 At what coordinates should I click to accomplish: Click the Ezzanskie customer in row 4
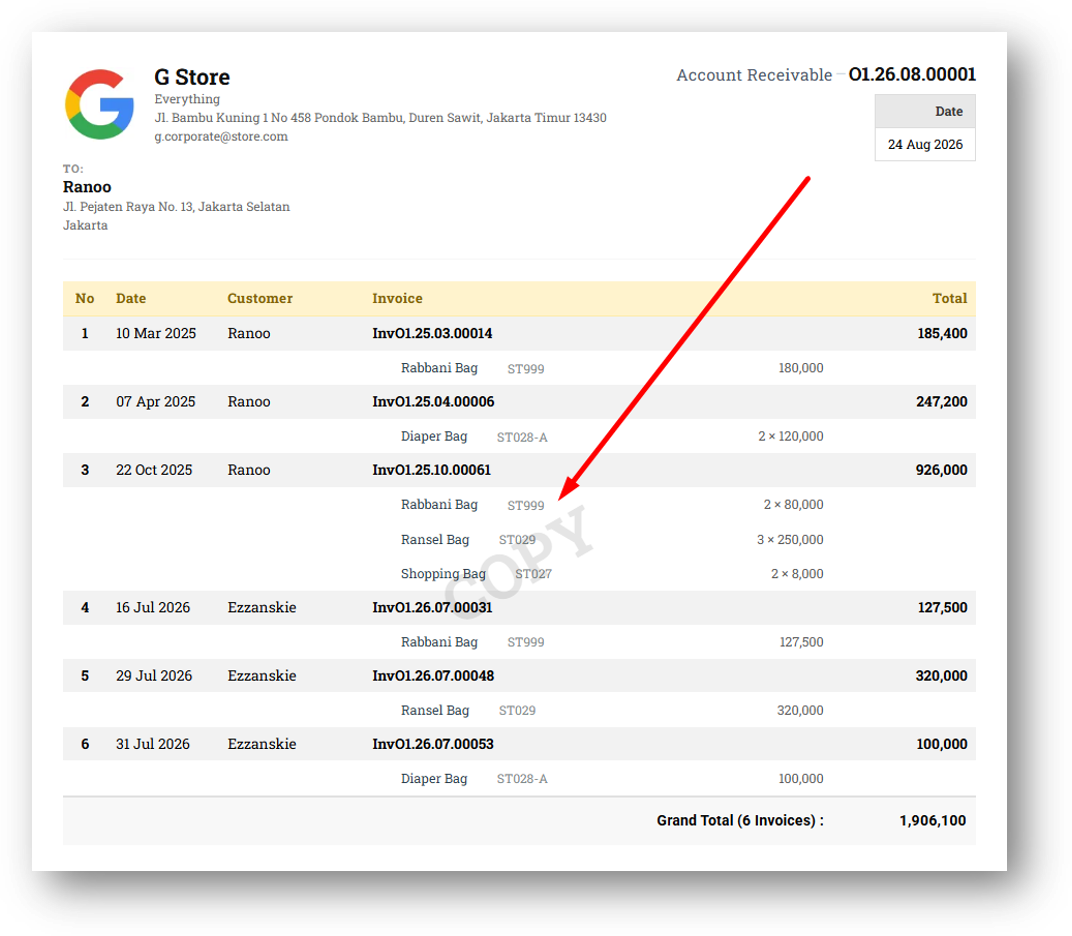(262, 608)
